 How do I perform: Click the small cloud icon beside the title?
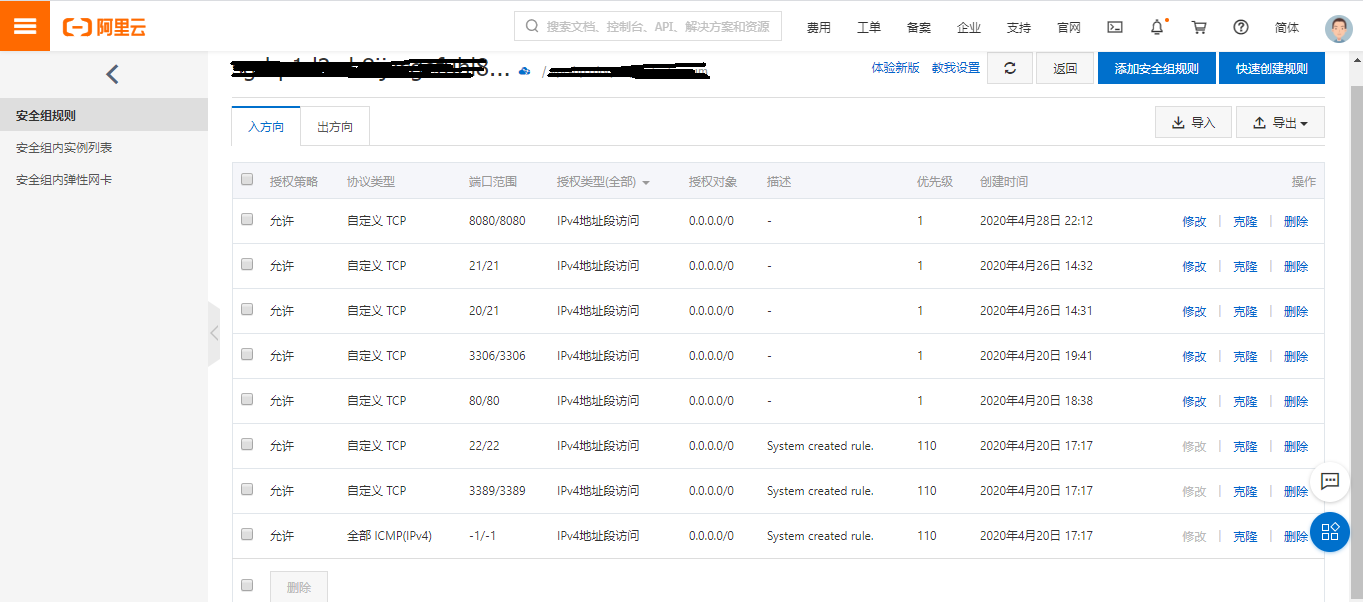click(525, 70)
